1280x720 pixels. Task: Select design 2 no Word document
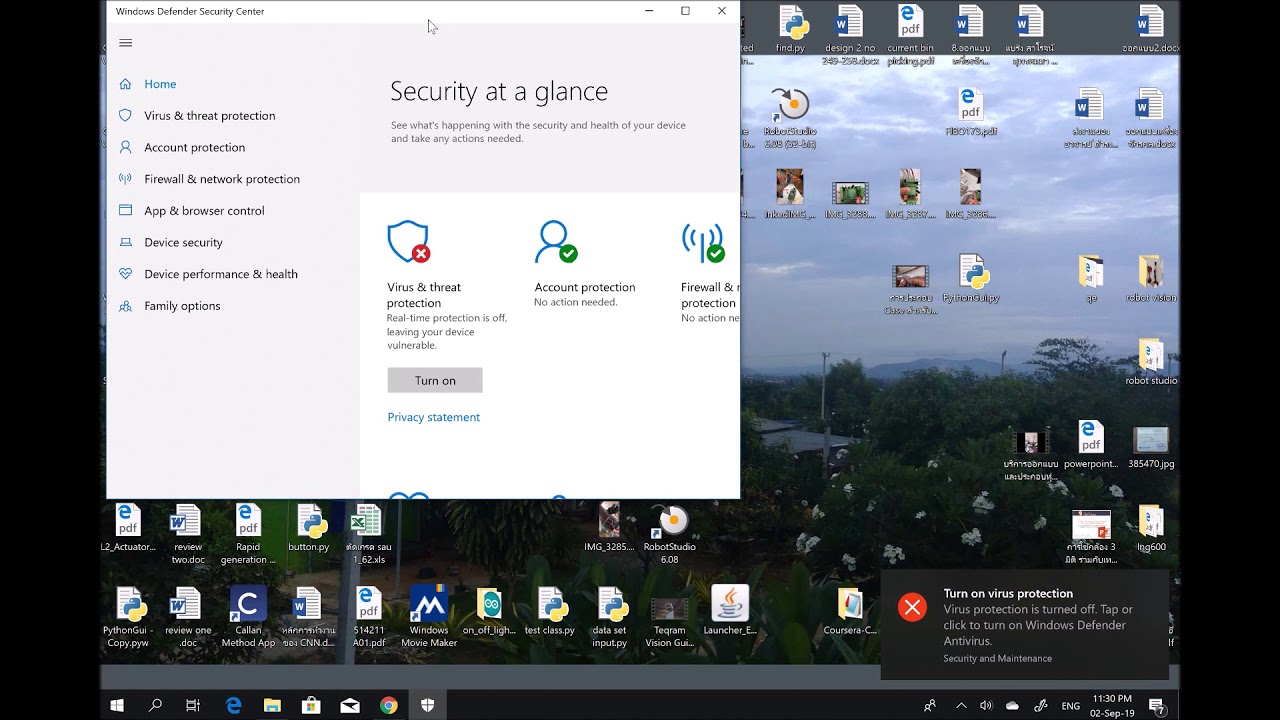851,35
